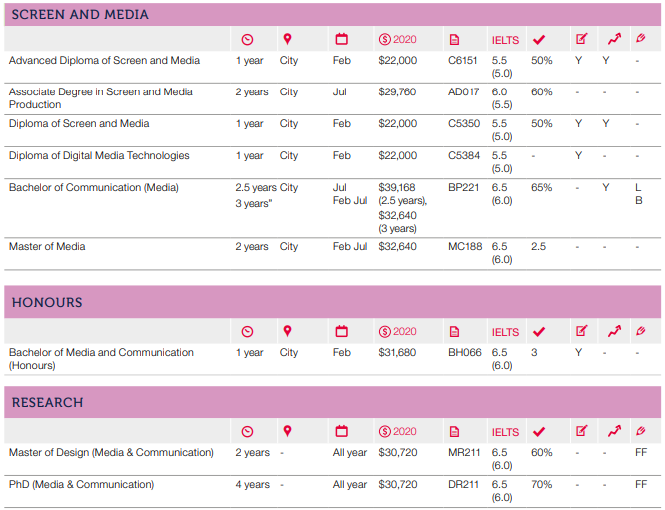This screenshot has width=665, height=510.
Task: Click the document code icon in Honours section
Action: tap(454, 332)
